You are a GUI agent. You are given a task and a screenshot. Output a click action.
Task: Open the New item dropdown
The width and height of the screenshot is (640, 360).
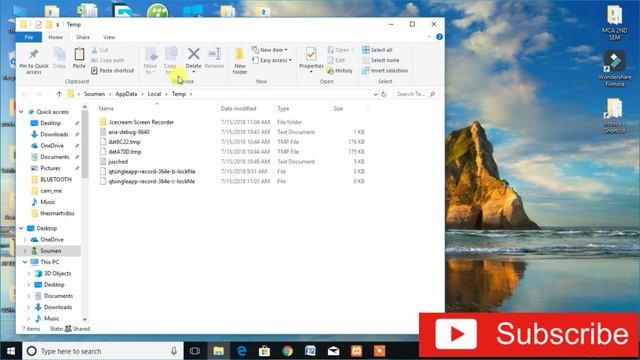click(269, 50)
